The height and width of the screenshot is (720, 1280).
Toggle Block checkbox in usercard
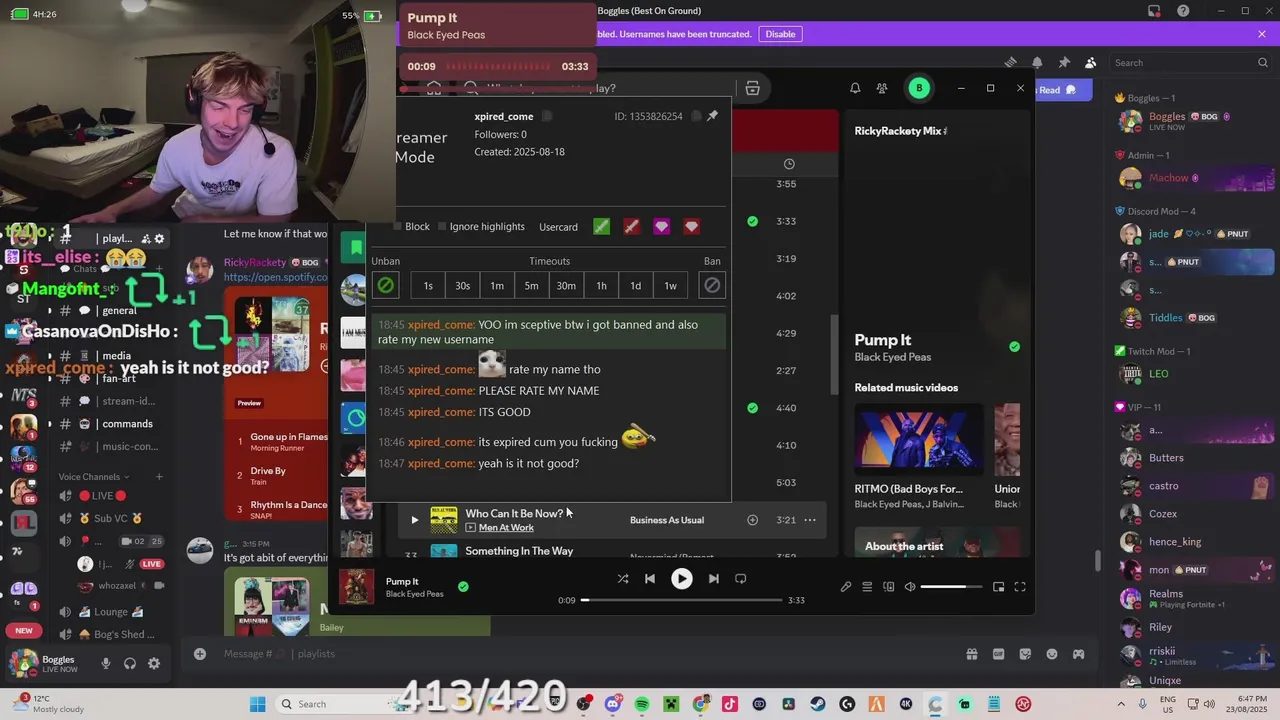[x=397, y=227]
